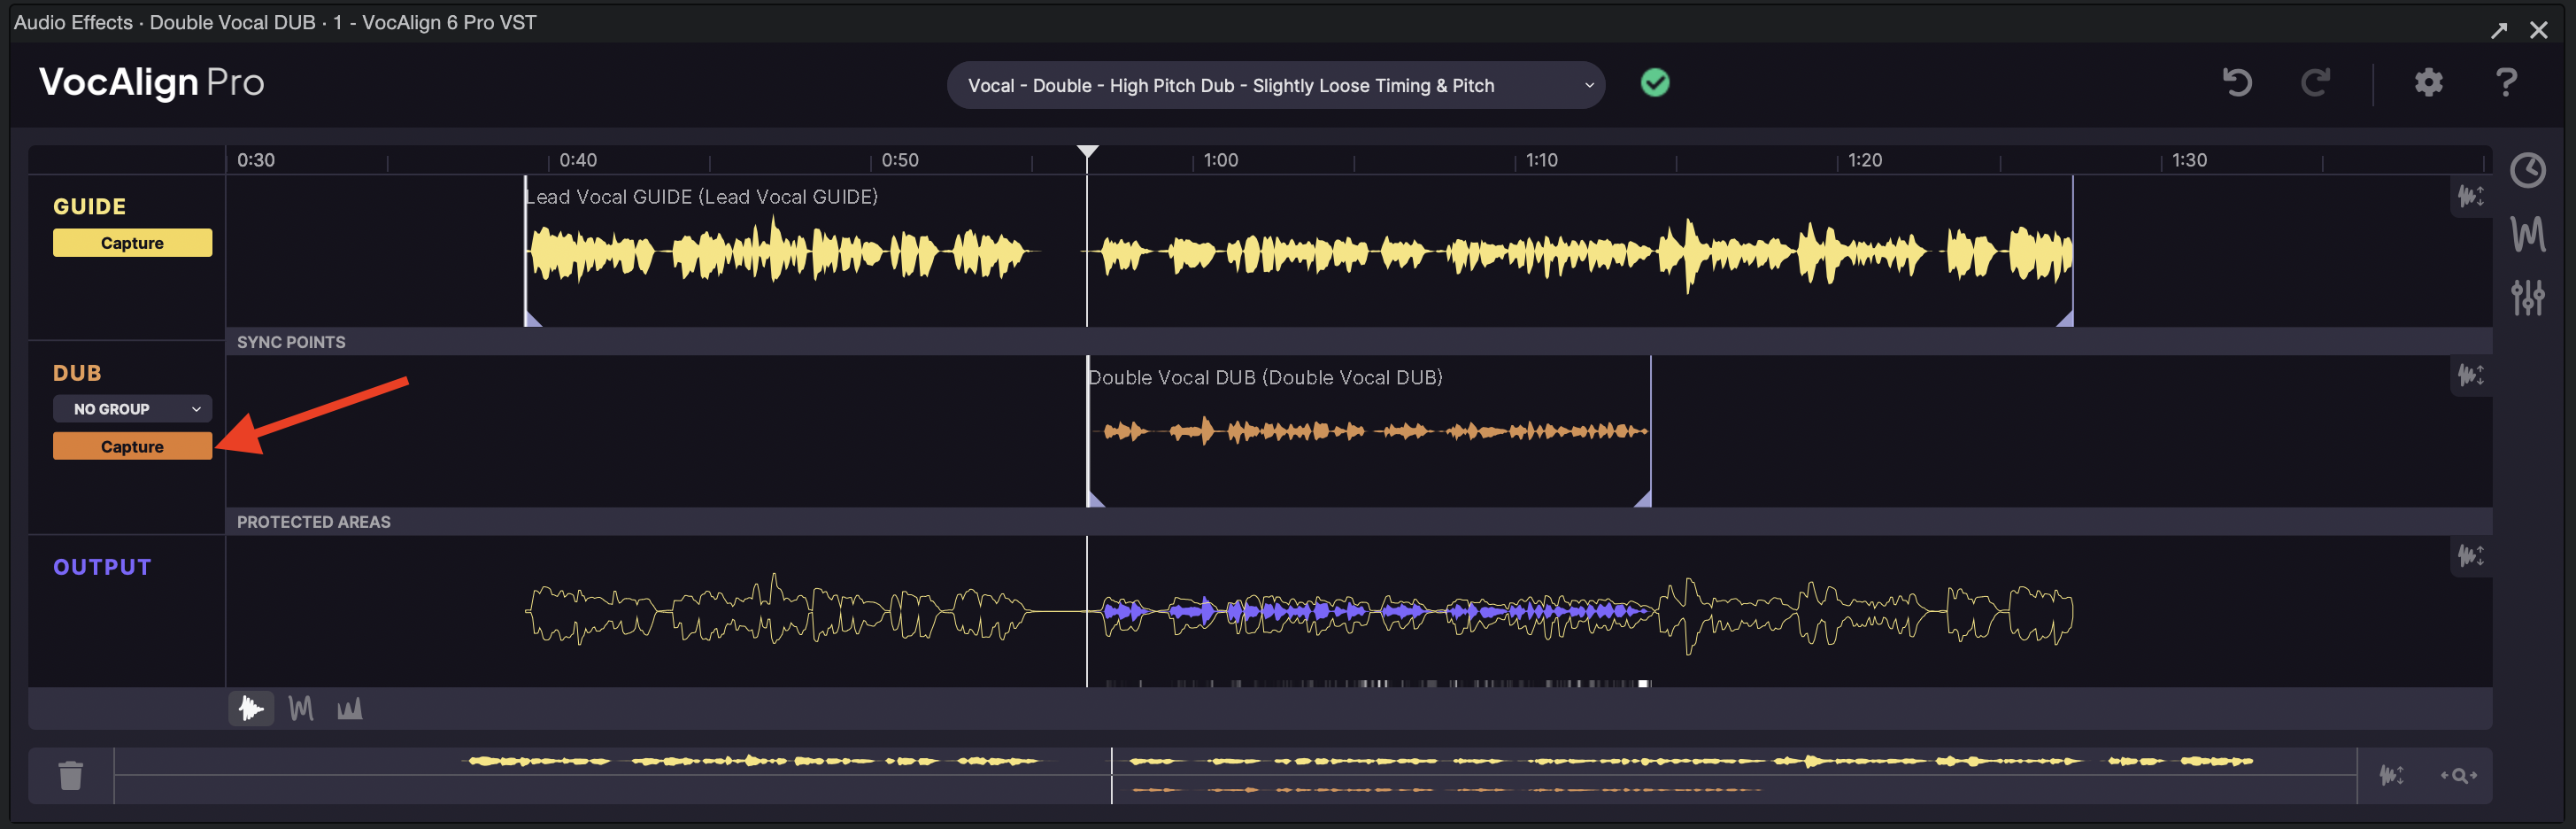Empty the capture memory with the trash icon

pyautogui.click(x=70, y=775)
